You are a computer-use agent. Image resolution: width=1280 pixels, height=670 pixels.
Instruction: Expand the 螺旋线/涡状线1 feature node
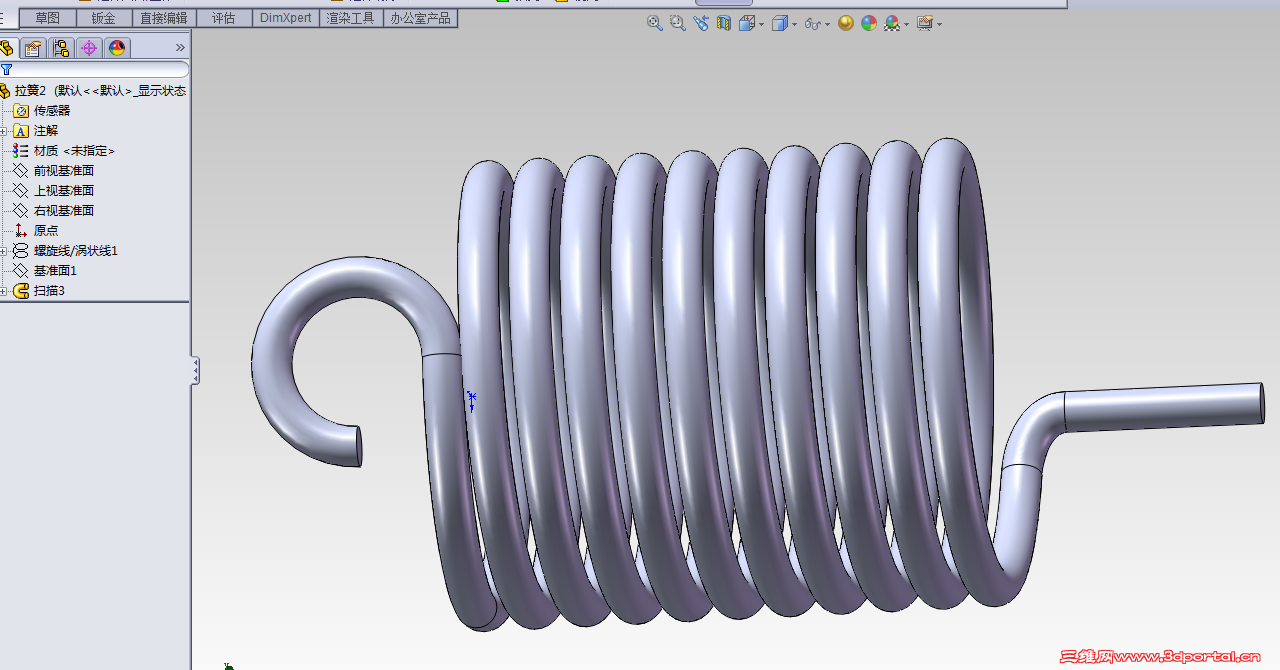(x=4, y=251)
